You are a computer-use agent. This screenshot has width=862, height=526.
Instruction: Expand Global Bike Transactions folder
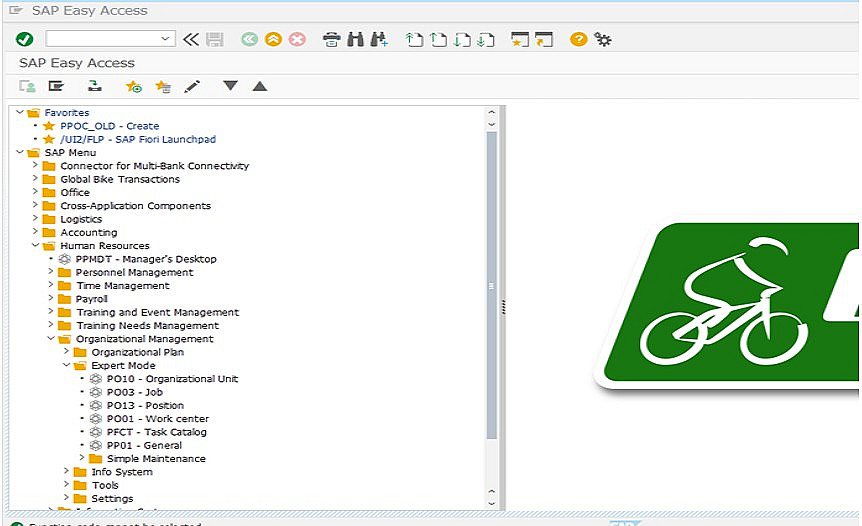[35, 178]
